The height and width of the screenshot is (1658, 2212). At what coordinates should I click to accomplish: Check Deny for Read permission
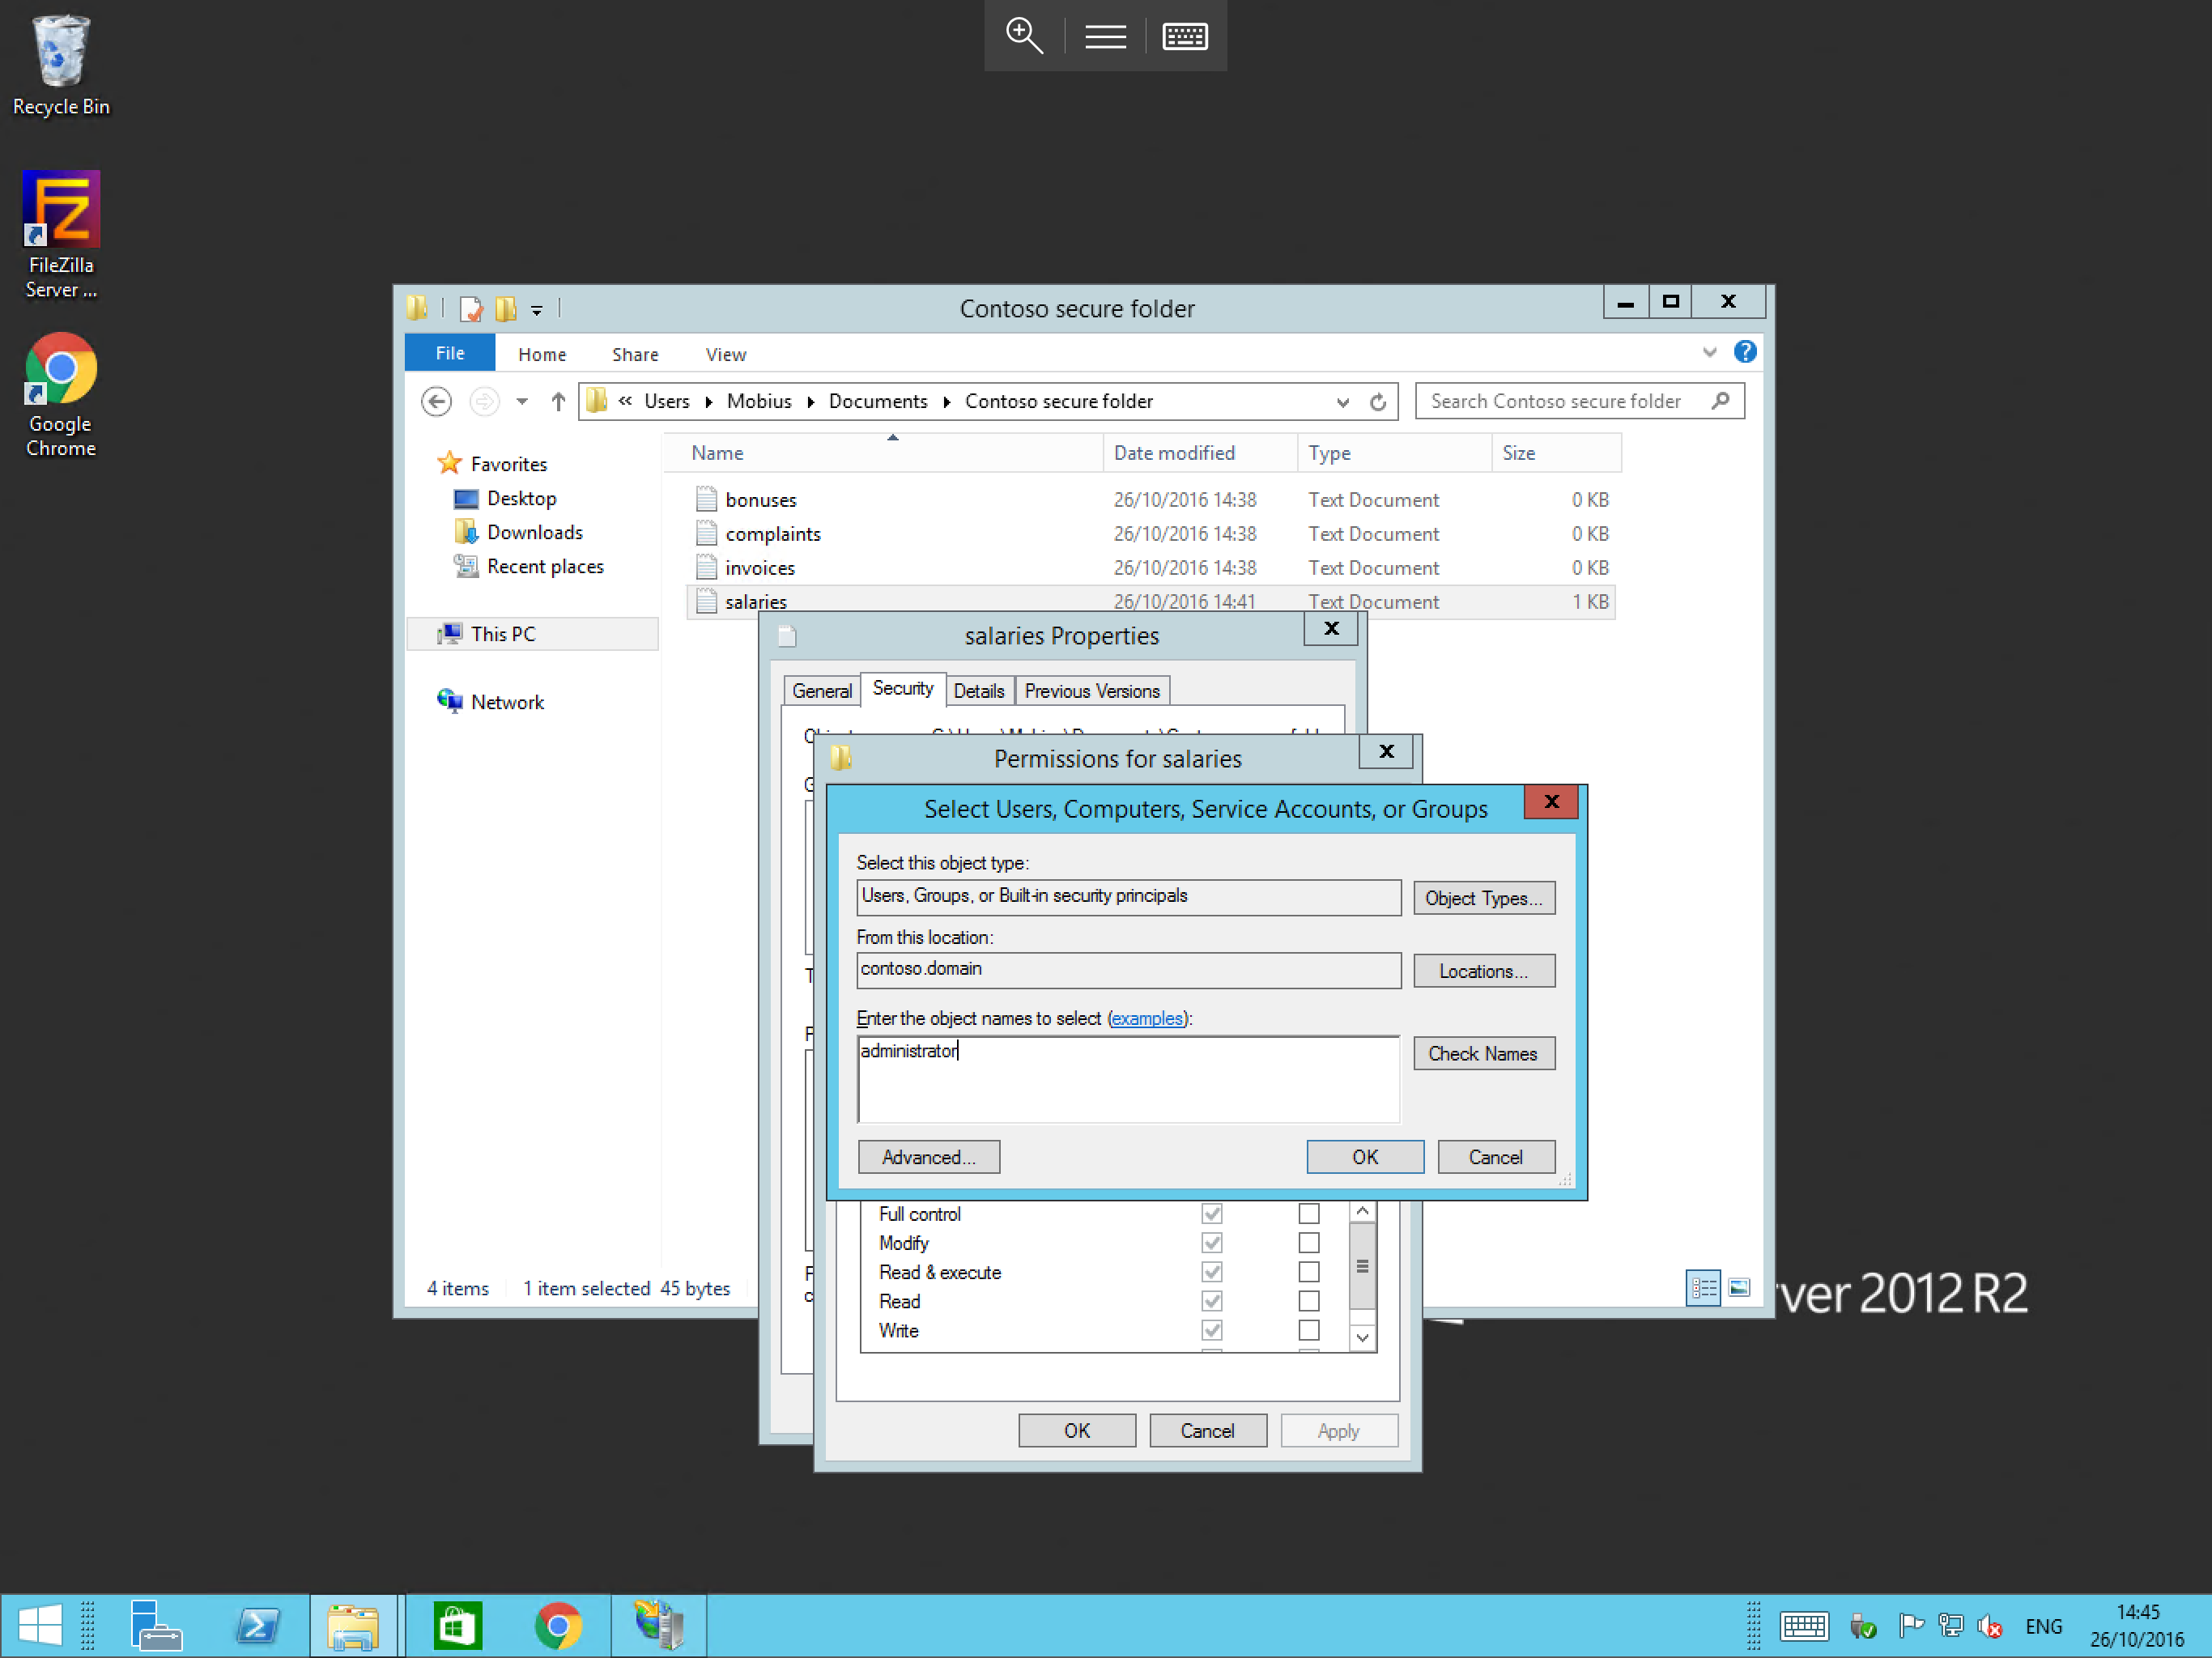pyautogui.click(x=1308, y=1300)
